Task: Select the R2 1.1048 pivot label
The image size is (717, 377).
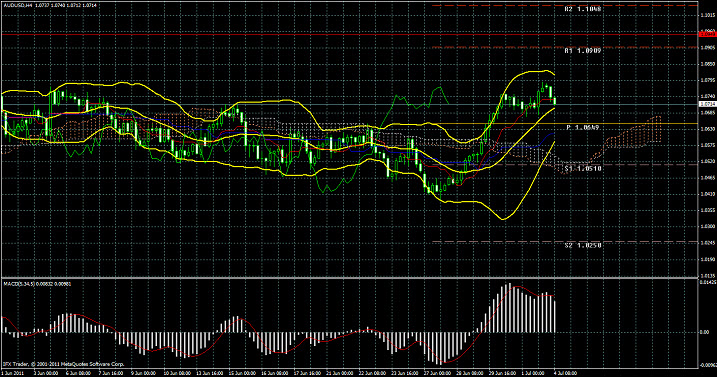Action: pos(583,9)
